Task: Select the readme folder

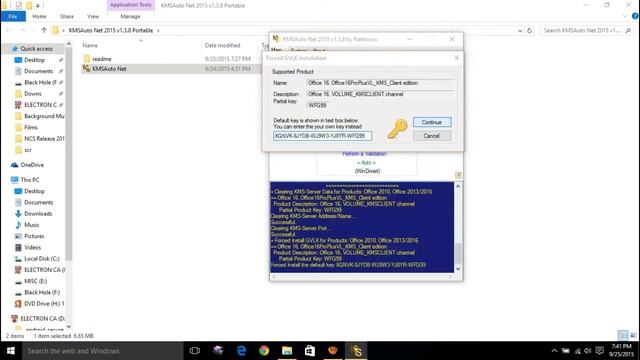Action: point(101,59)
